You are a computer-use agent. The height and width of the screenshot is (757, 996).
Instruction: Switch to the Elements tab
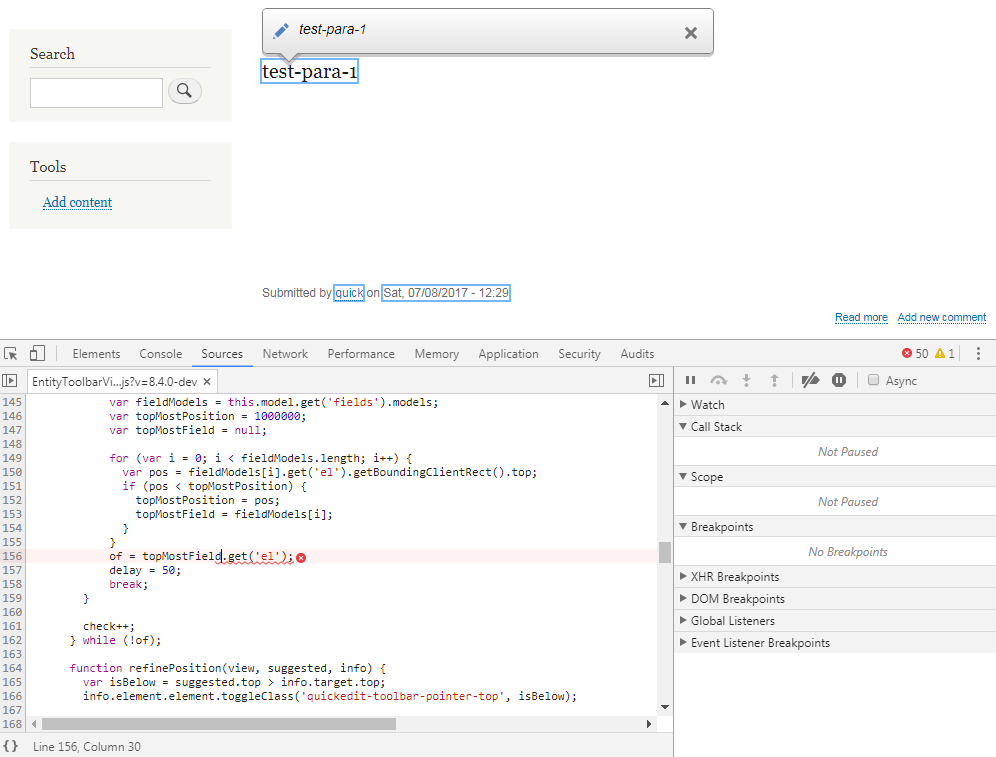pos(96,354)
